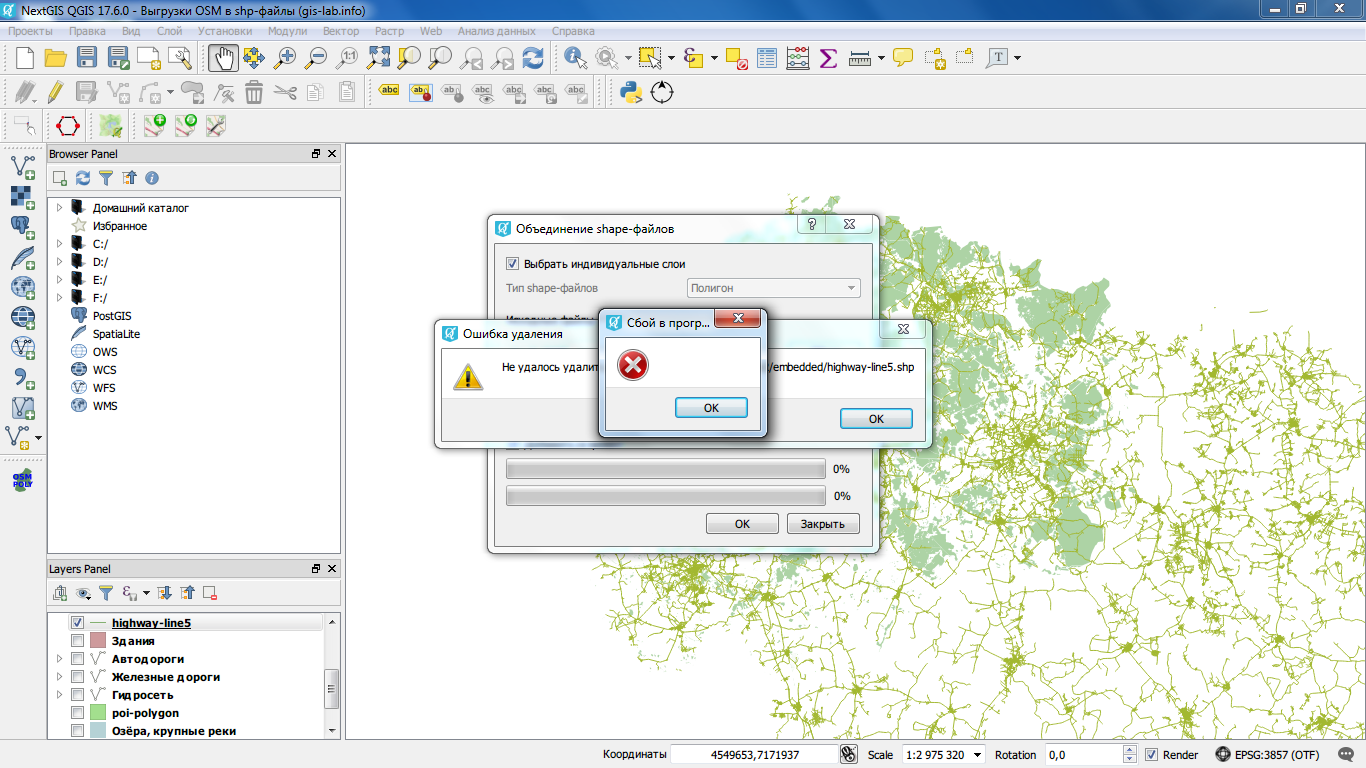The height and width of the screenshot is (768, 1366).
Task: Open the Модули menu
Action: coord(287,31)
